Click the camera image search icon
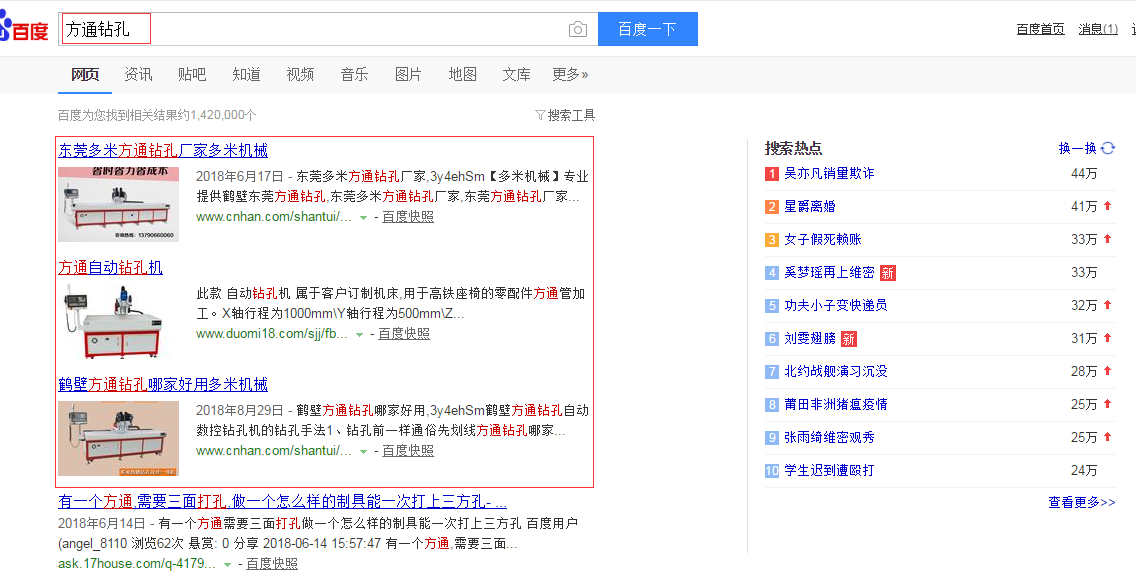Image resolution: width=1136 pixels, height=575 pixels. point(578,30)
